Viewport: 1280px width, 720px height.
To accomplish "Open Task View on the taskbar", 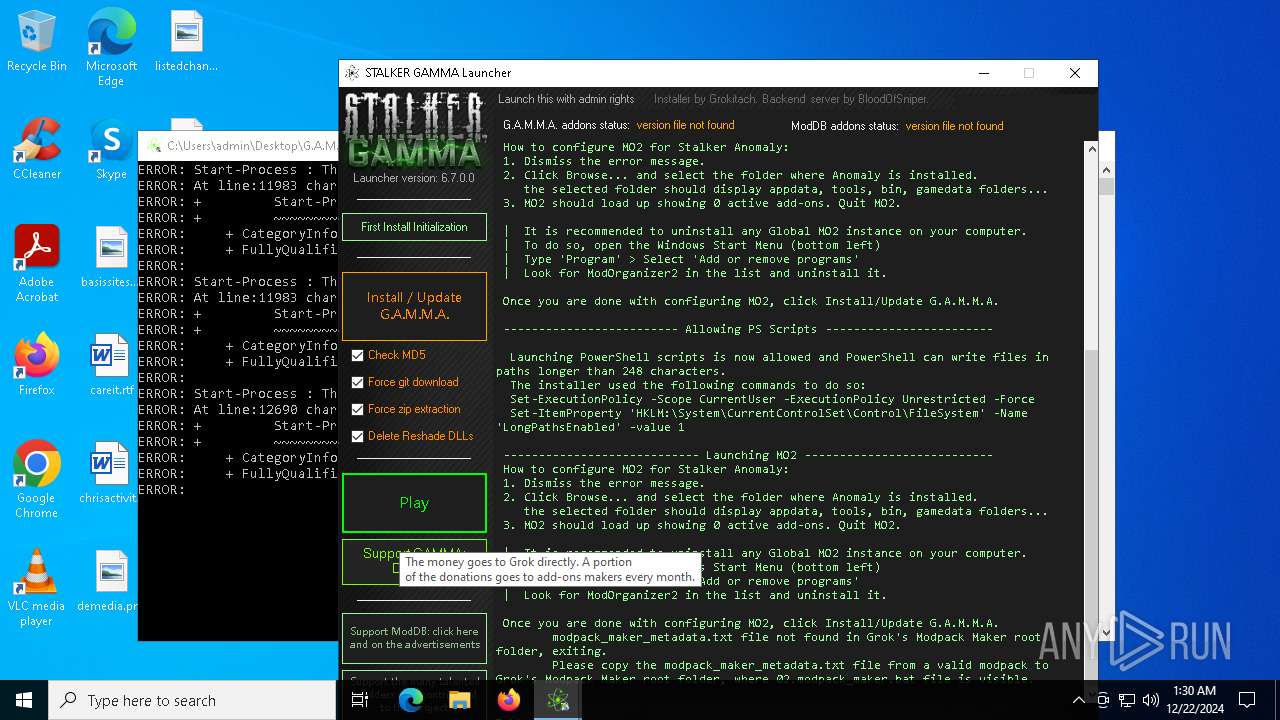I will (360, 700).
